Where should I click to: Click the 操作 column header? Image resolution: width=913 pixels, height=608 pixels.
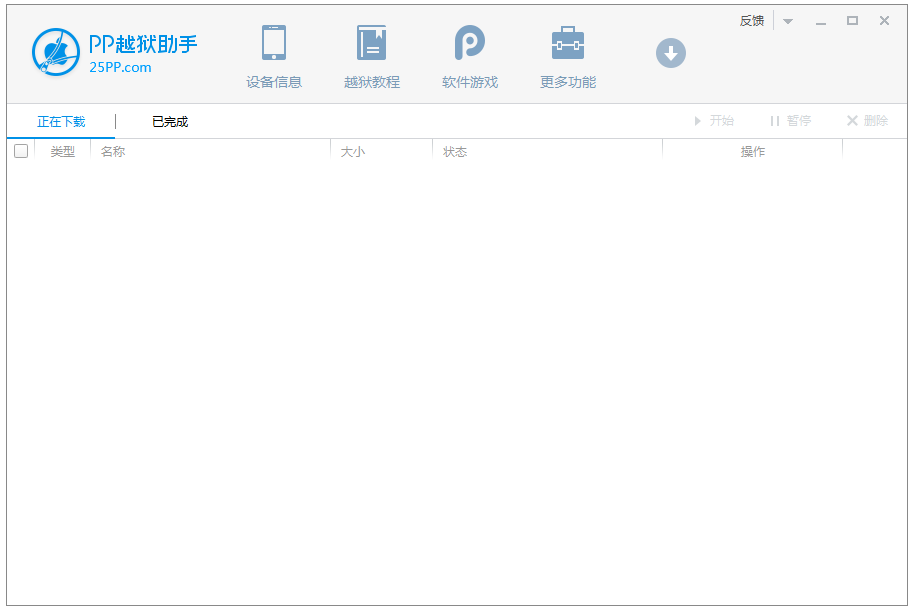(753, 152)
